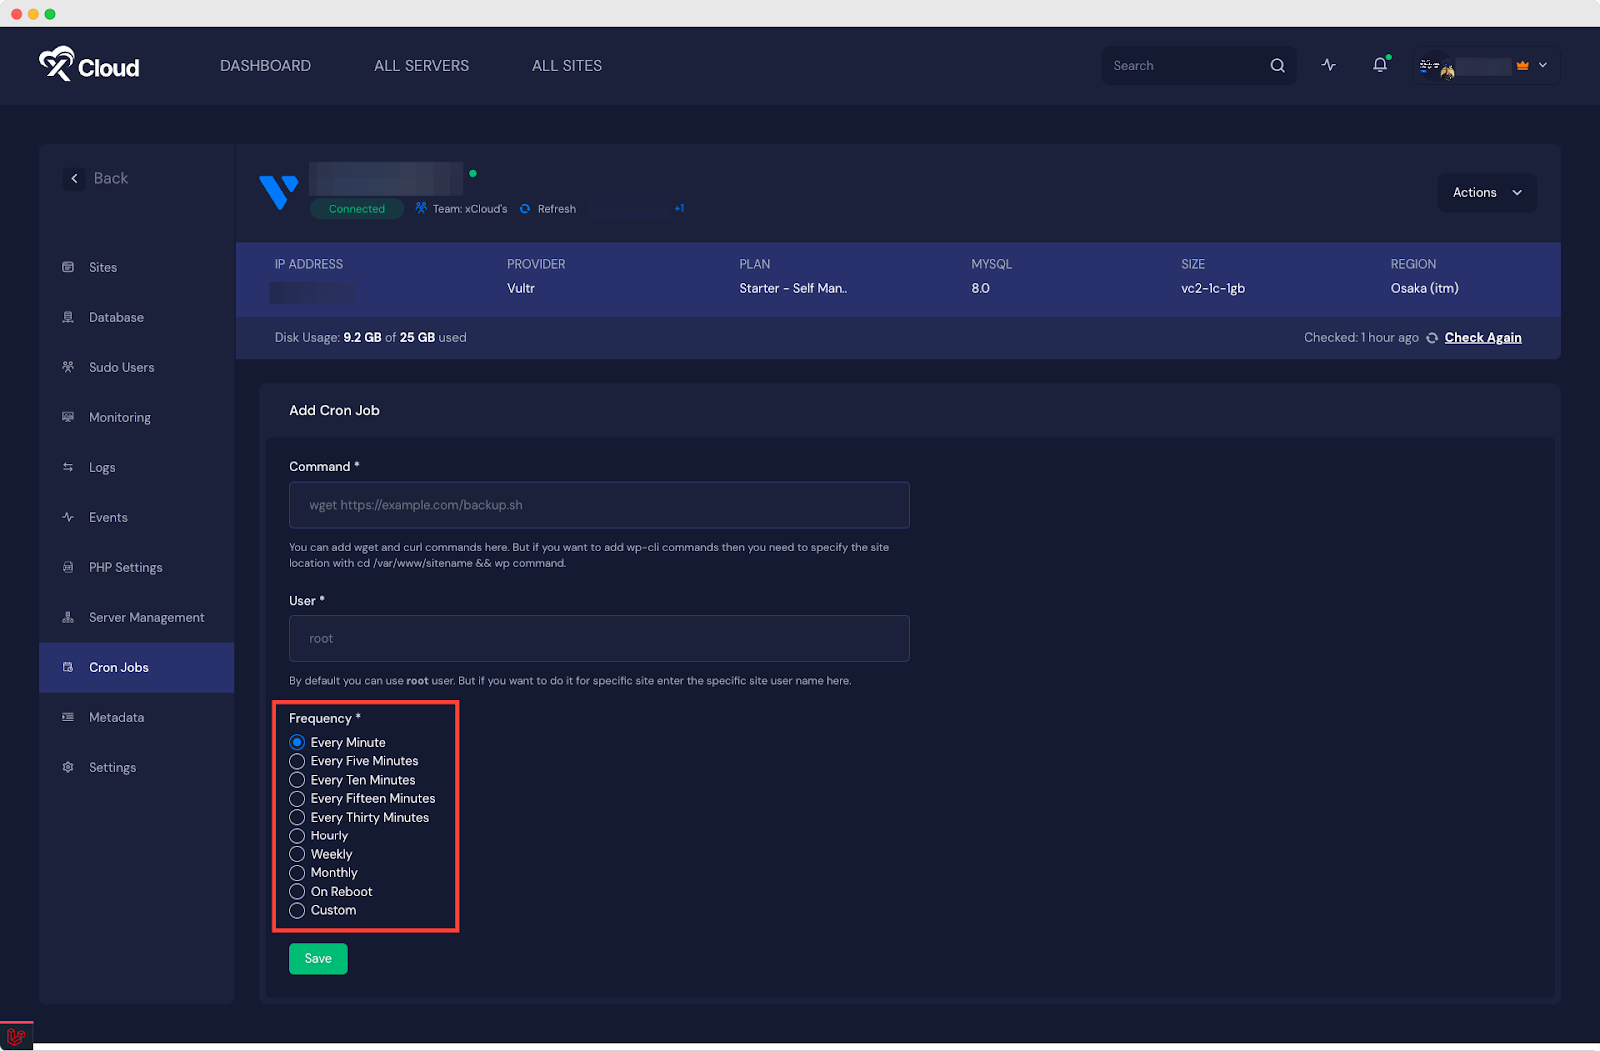
Task: Select the Every Five Minutes frequency
Action: click(x=297, y=761)
